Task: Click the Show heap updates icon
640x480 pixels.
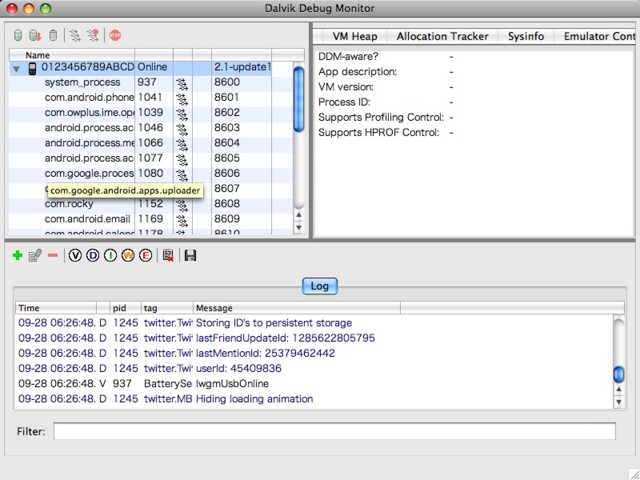Action: click(x=18, y=36)
